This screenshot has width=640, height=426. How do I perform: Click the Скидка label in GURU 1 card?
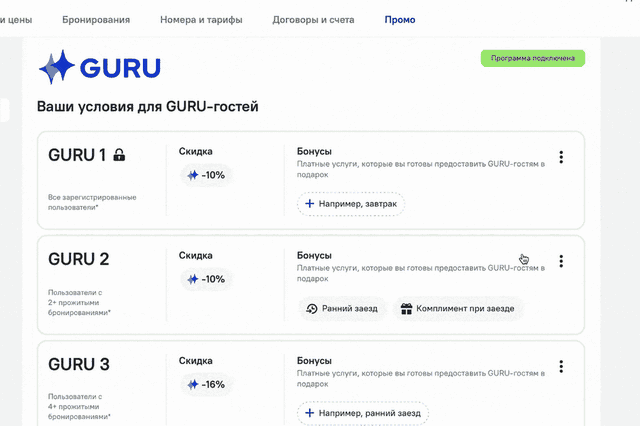[196, 151]
